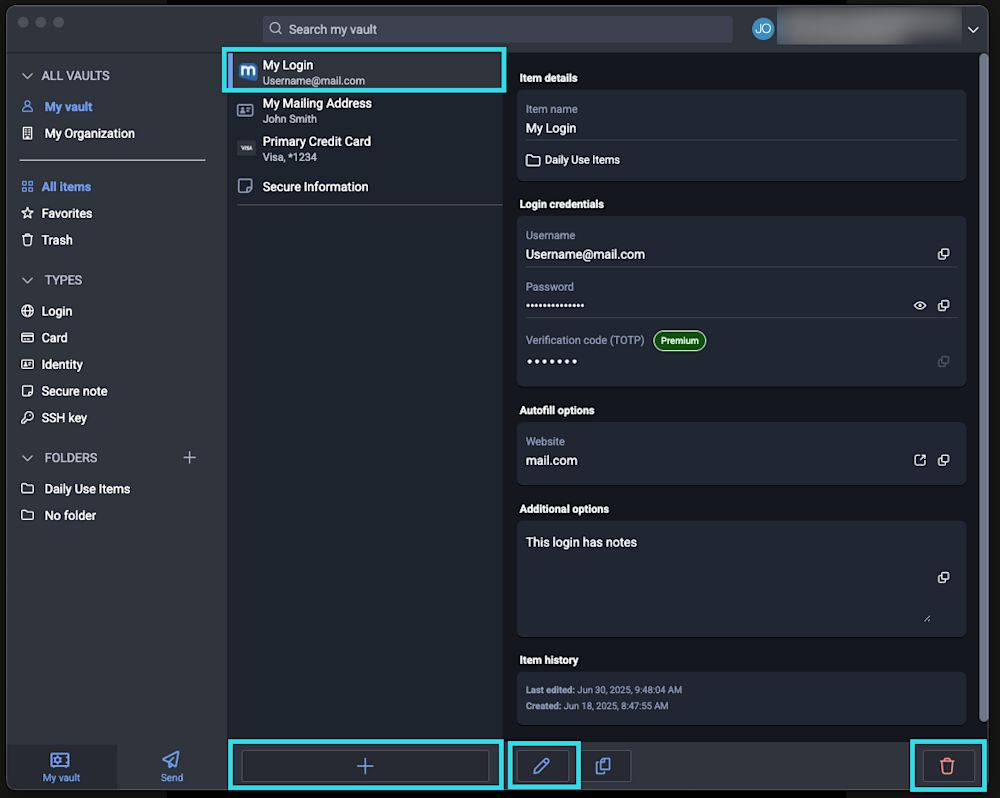Filter by SSH key type
Viewport: 1000px width, 798px height.
[64, 418]
